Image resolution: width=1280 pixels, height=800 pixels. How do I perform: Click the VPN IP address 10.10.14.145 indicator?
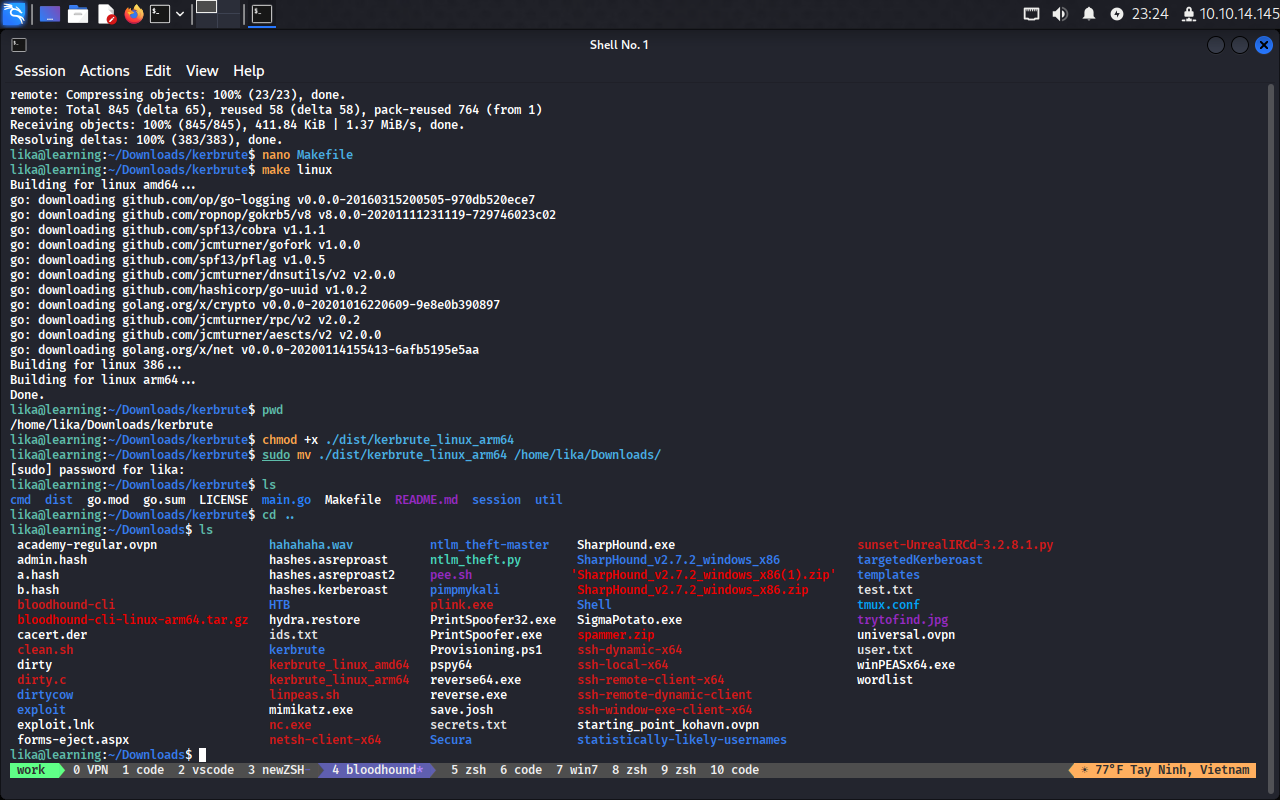point(1236,14)
